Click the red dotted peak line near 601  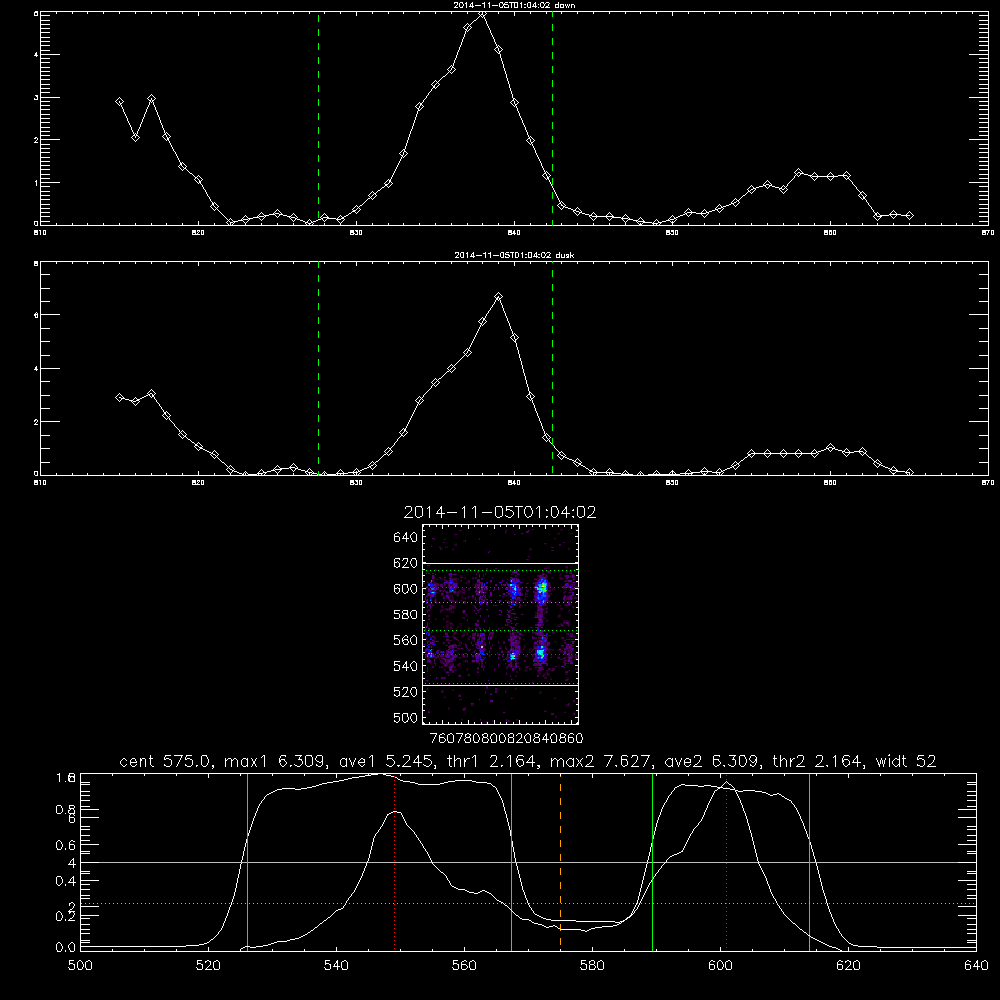pyautogui.click(x=726, y=861)
